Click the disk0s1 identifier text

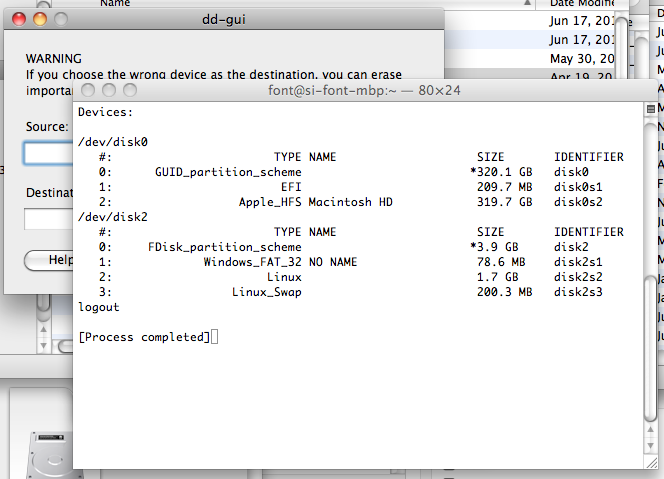coord(578,187)
